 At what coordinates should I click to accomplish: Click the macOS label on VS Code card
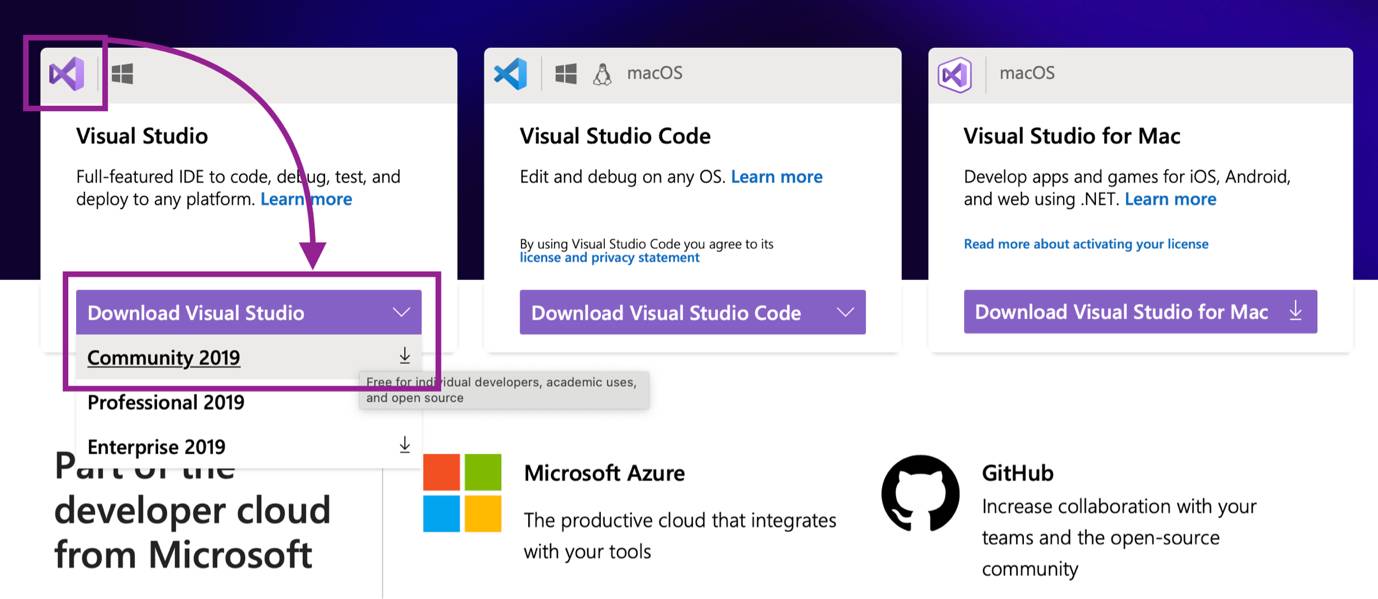[x=655, y=73]
